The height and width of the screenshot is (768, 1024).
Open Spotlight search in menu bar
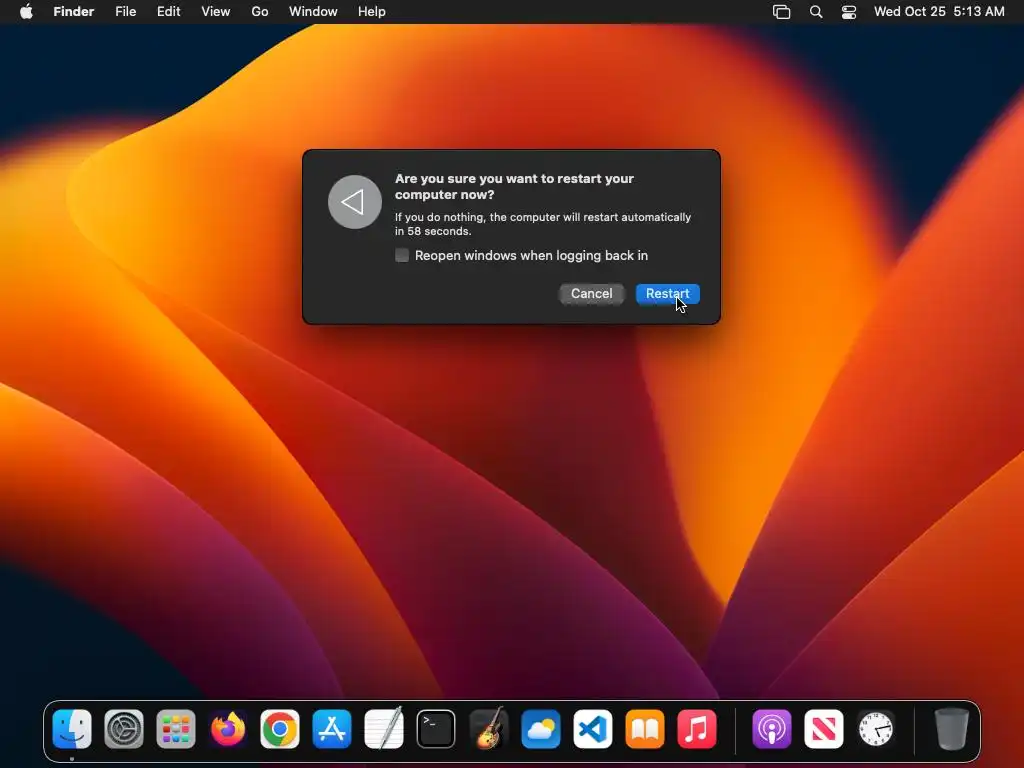pyautogui.click(x=816, y=12)
